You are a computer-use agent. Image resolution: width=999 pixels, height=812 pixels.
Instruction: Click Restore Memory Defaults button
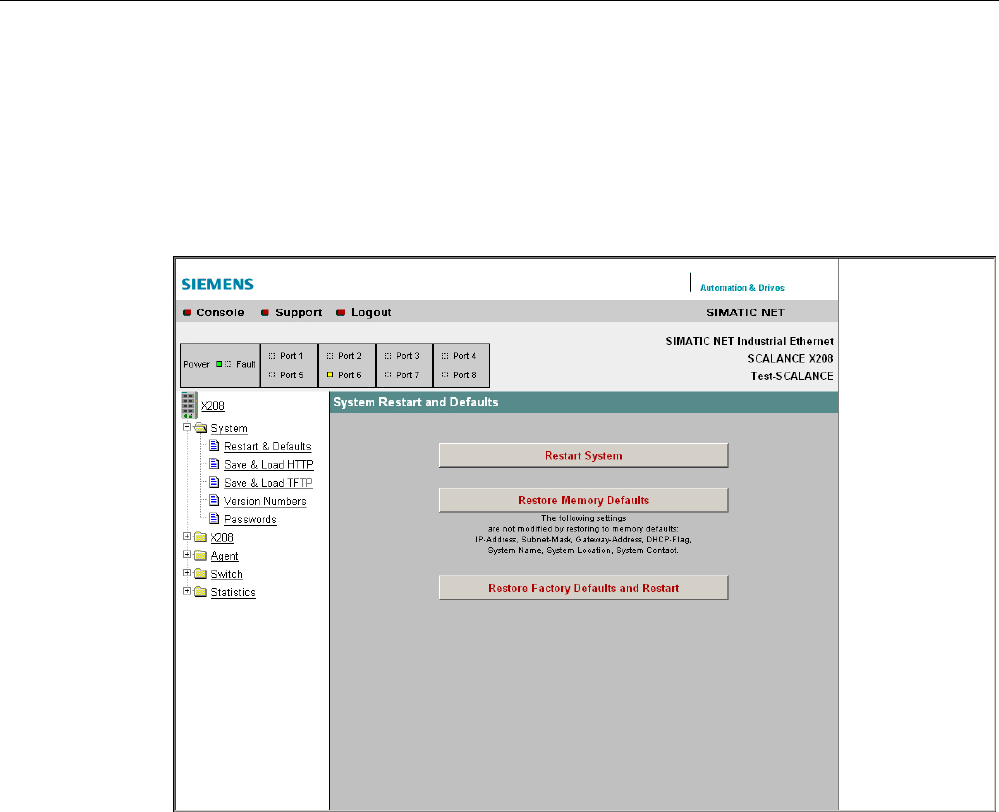(584, 500)
